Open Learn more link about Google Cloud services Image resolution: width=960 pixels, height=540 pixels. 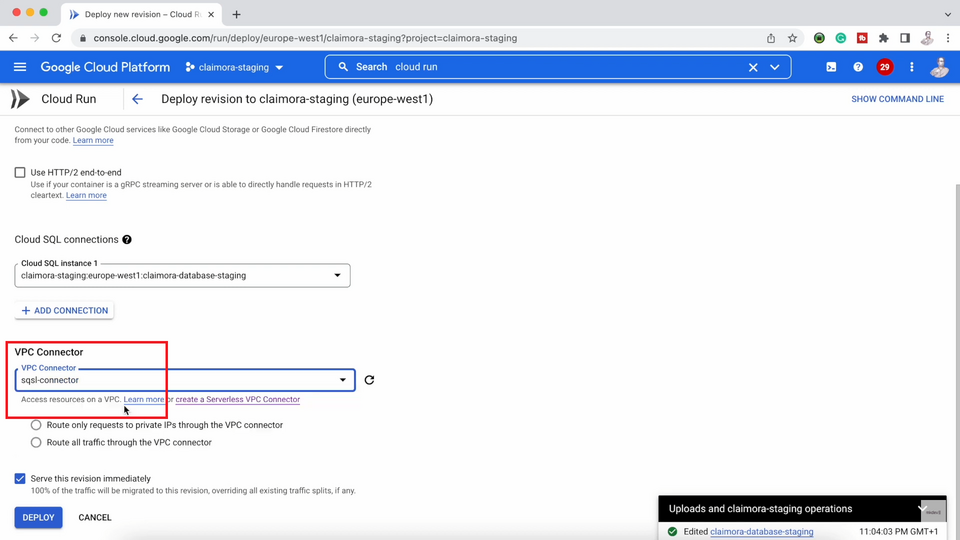point(93,140)
